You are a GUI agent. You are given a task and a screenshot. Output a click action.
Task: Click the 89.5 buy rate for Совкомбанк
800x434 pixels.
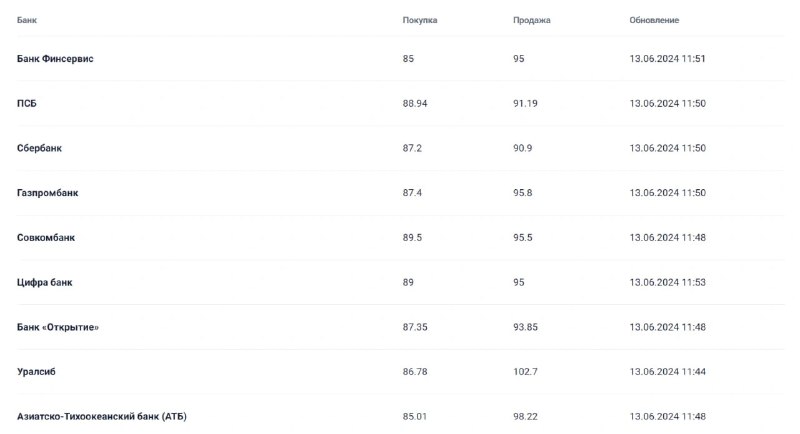pos(412,238)
